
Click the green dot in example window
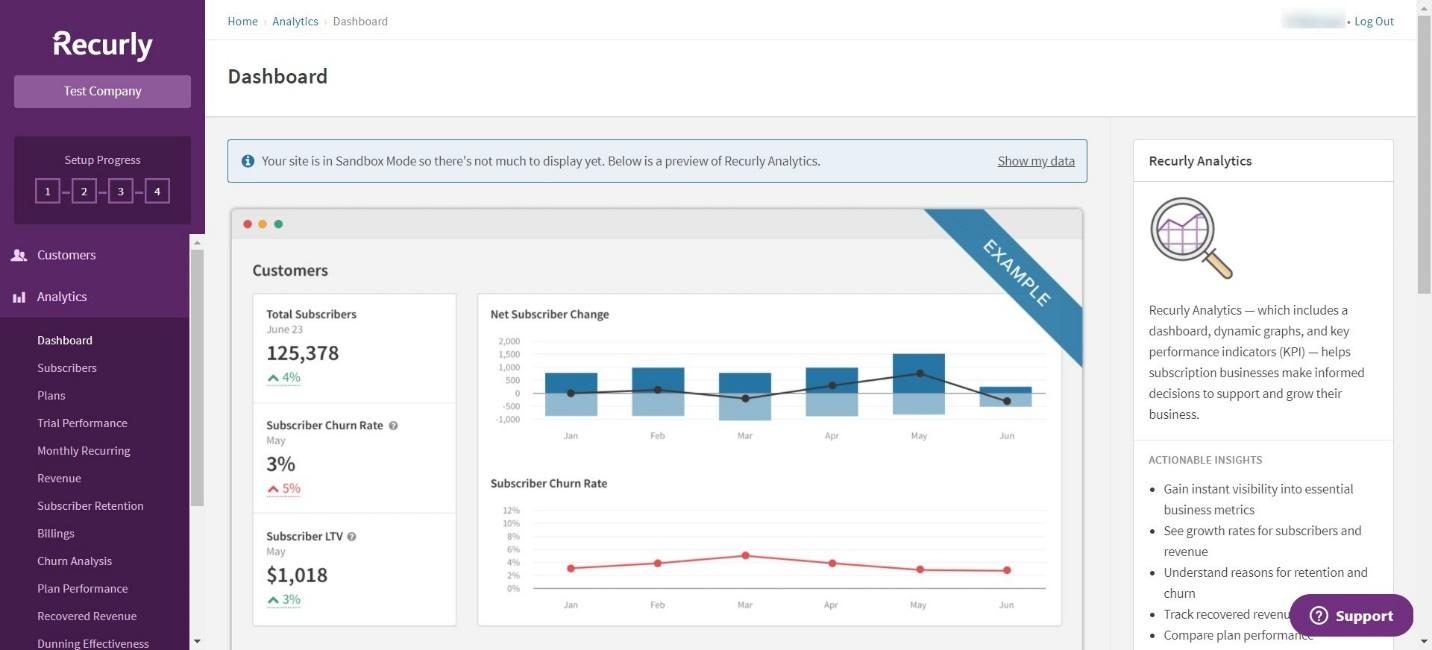(x=278, y=224)
